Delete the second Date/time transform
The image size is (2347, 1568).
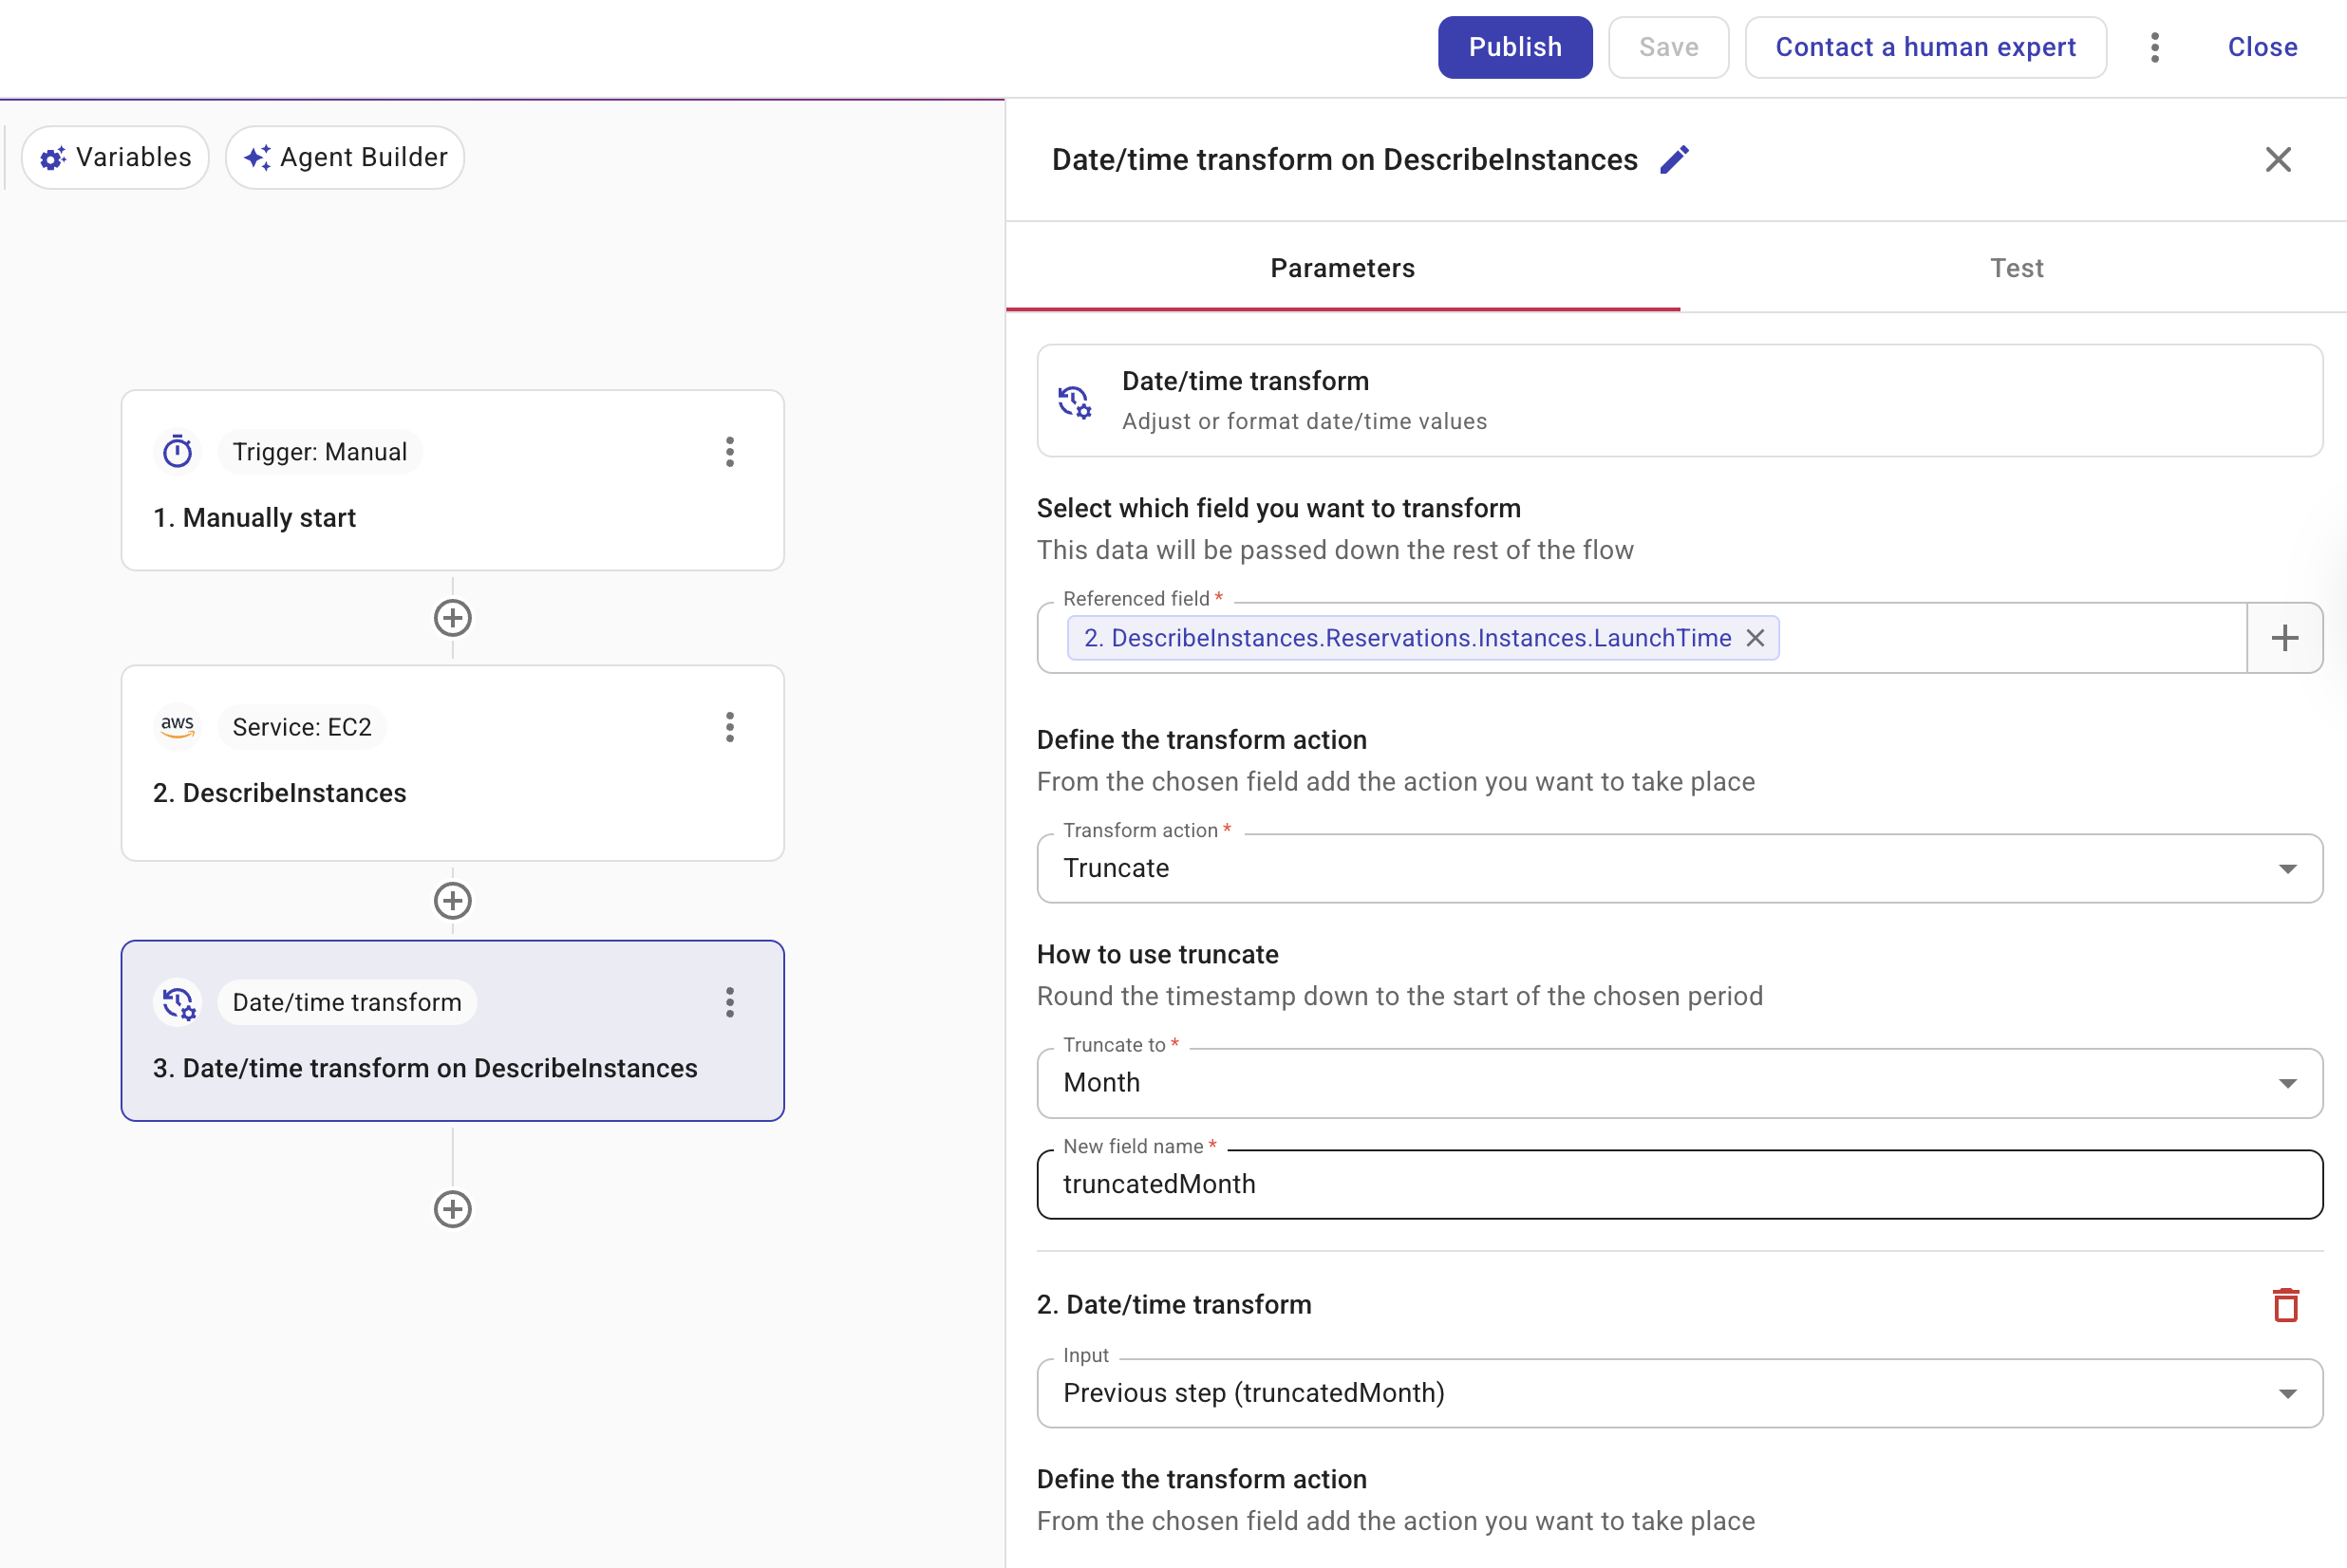2285,1305
